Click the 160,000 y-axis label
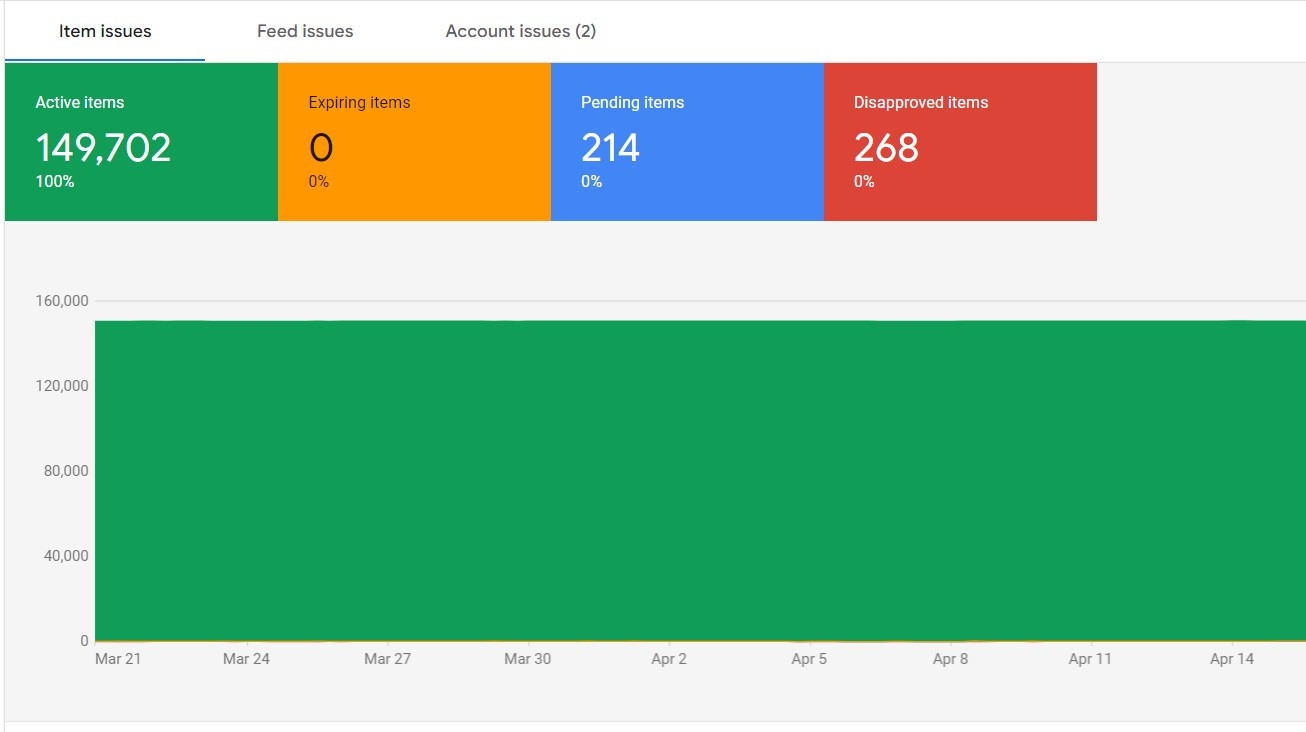Screen dimensions: 1306x732 coord(63,301)
